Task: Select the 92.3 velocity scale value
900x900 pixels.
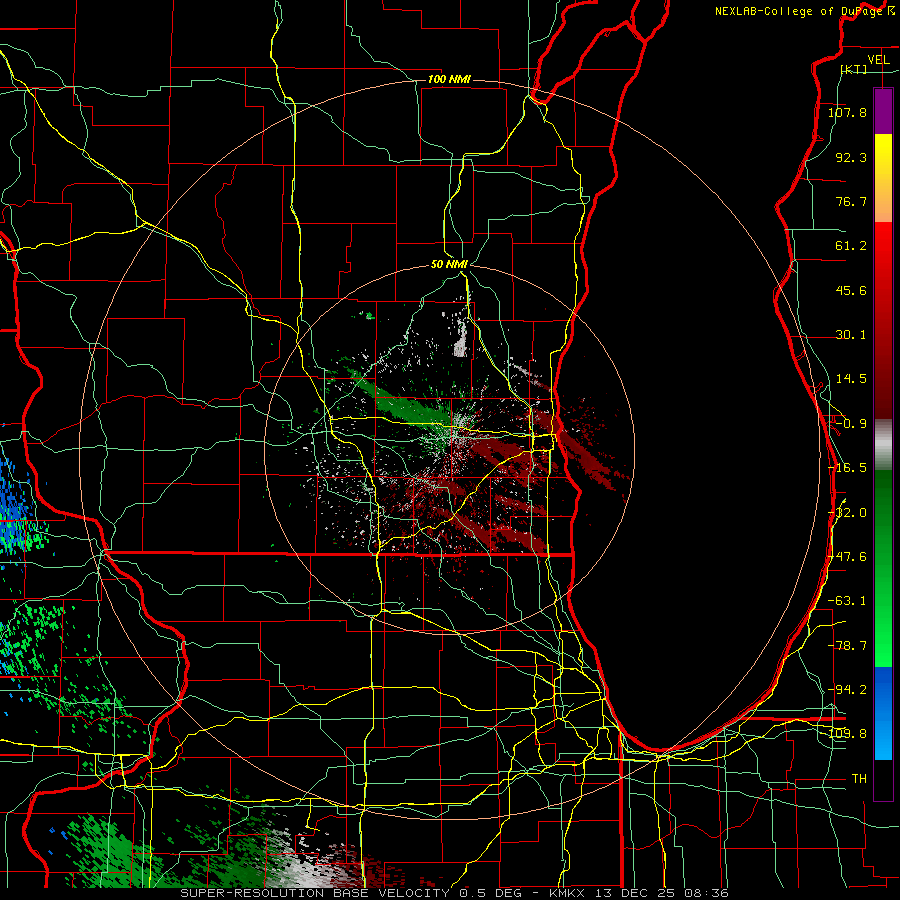Action: [x=851, y=157]
